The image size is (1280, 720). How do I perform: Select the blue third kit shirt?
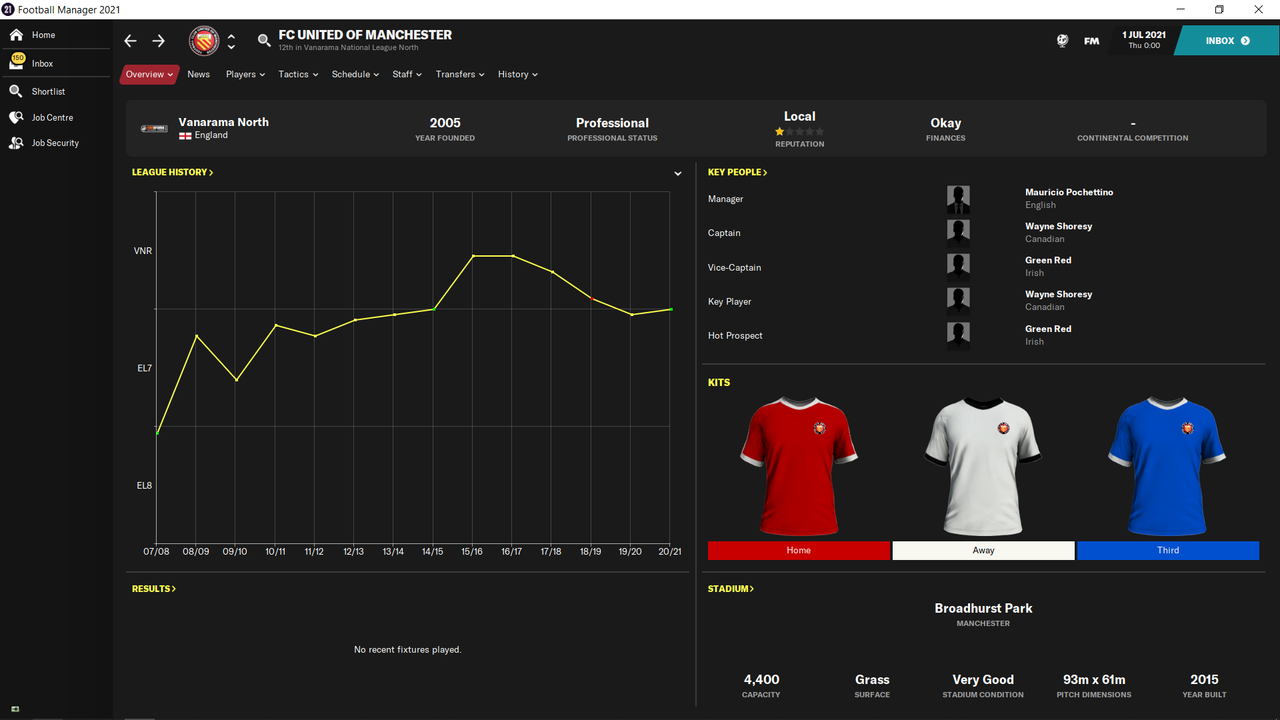[x=1167, y=466]
